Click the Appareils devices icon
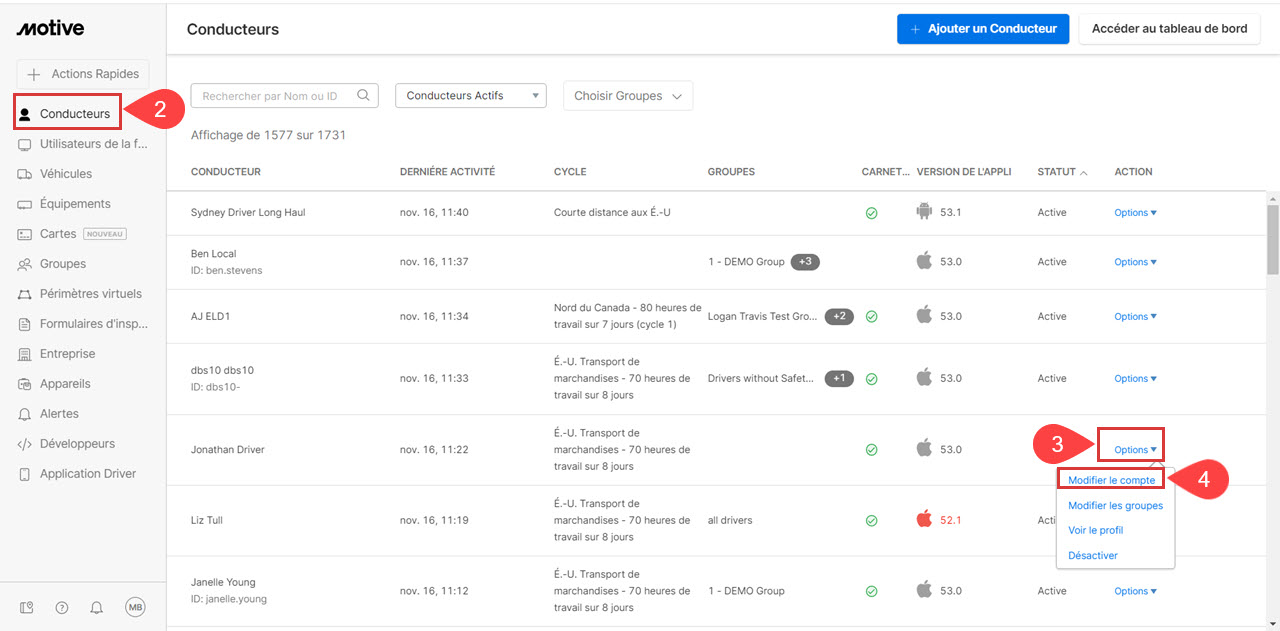 [25, 384]
